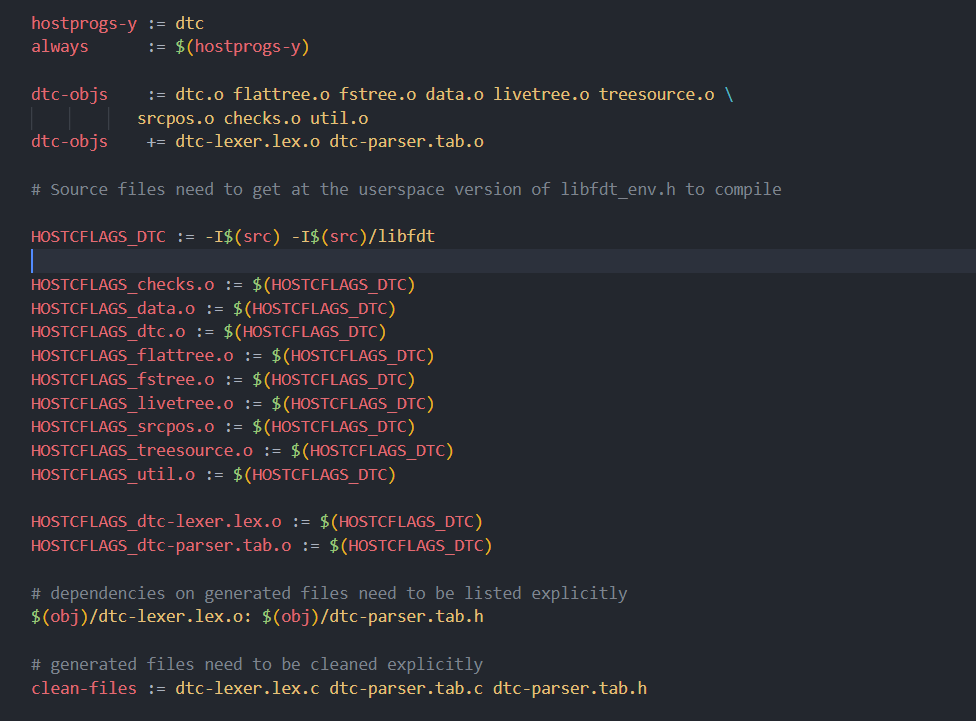976x721 pixels.
Task: Click the 'always' variable on line two
Action: coord(60,47)
